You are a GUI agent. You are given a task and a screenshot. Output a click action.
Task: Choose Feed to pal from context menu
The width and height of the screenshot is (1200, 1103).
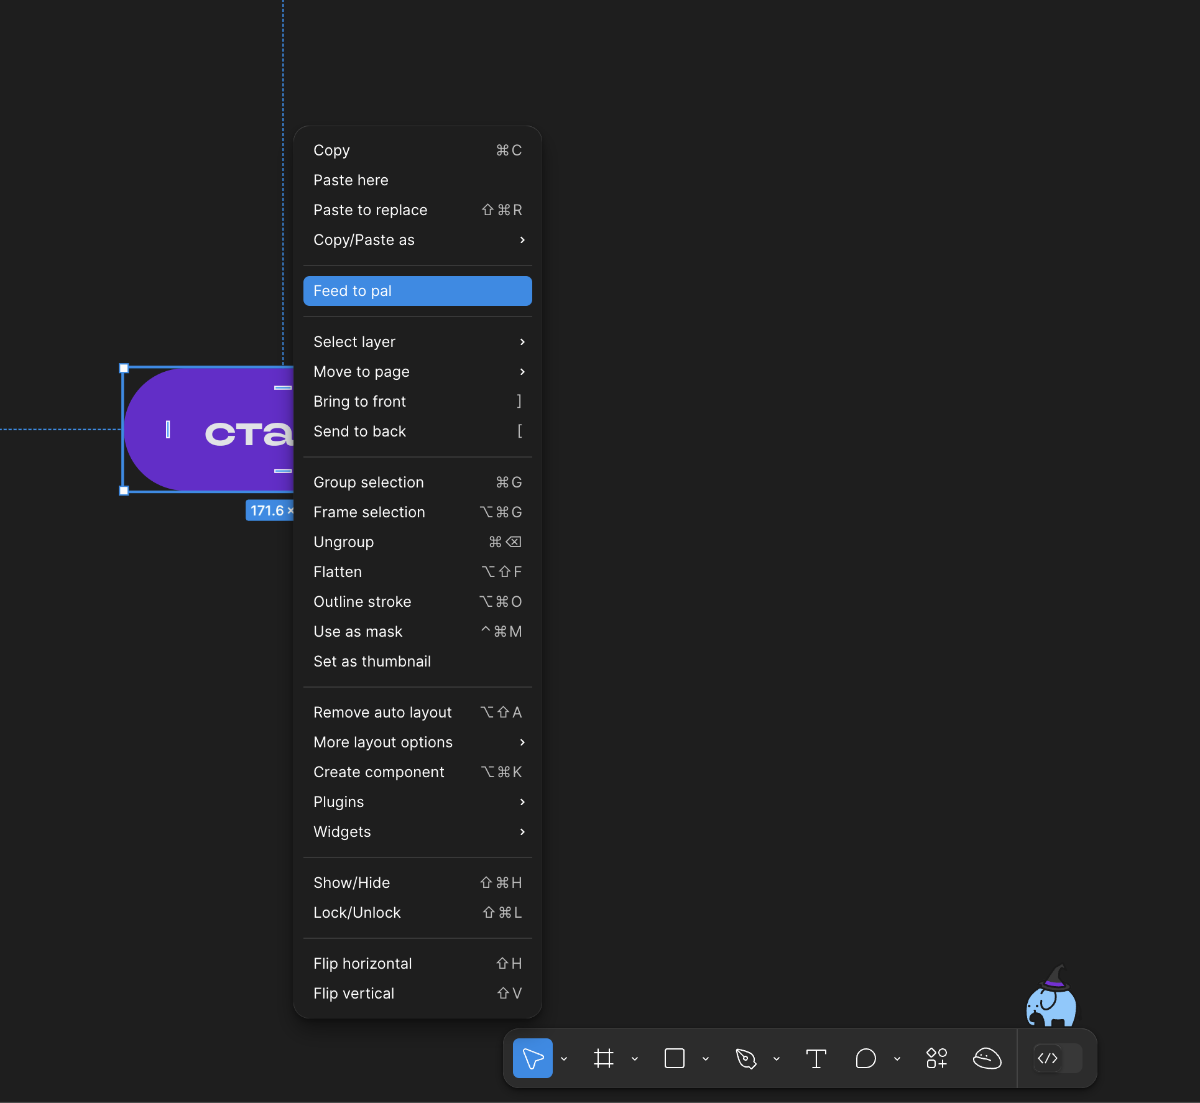pyautogui.click(x=417, y=291)
